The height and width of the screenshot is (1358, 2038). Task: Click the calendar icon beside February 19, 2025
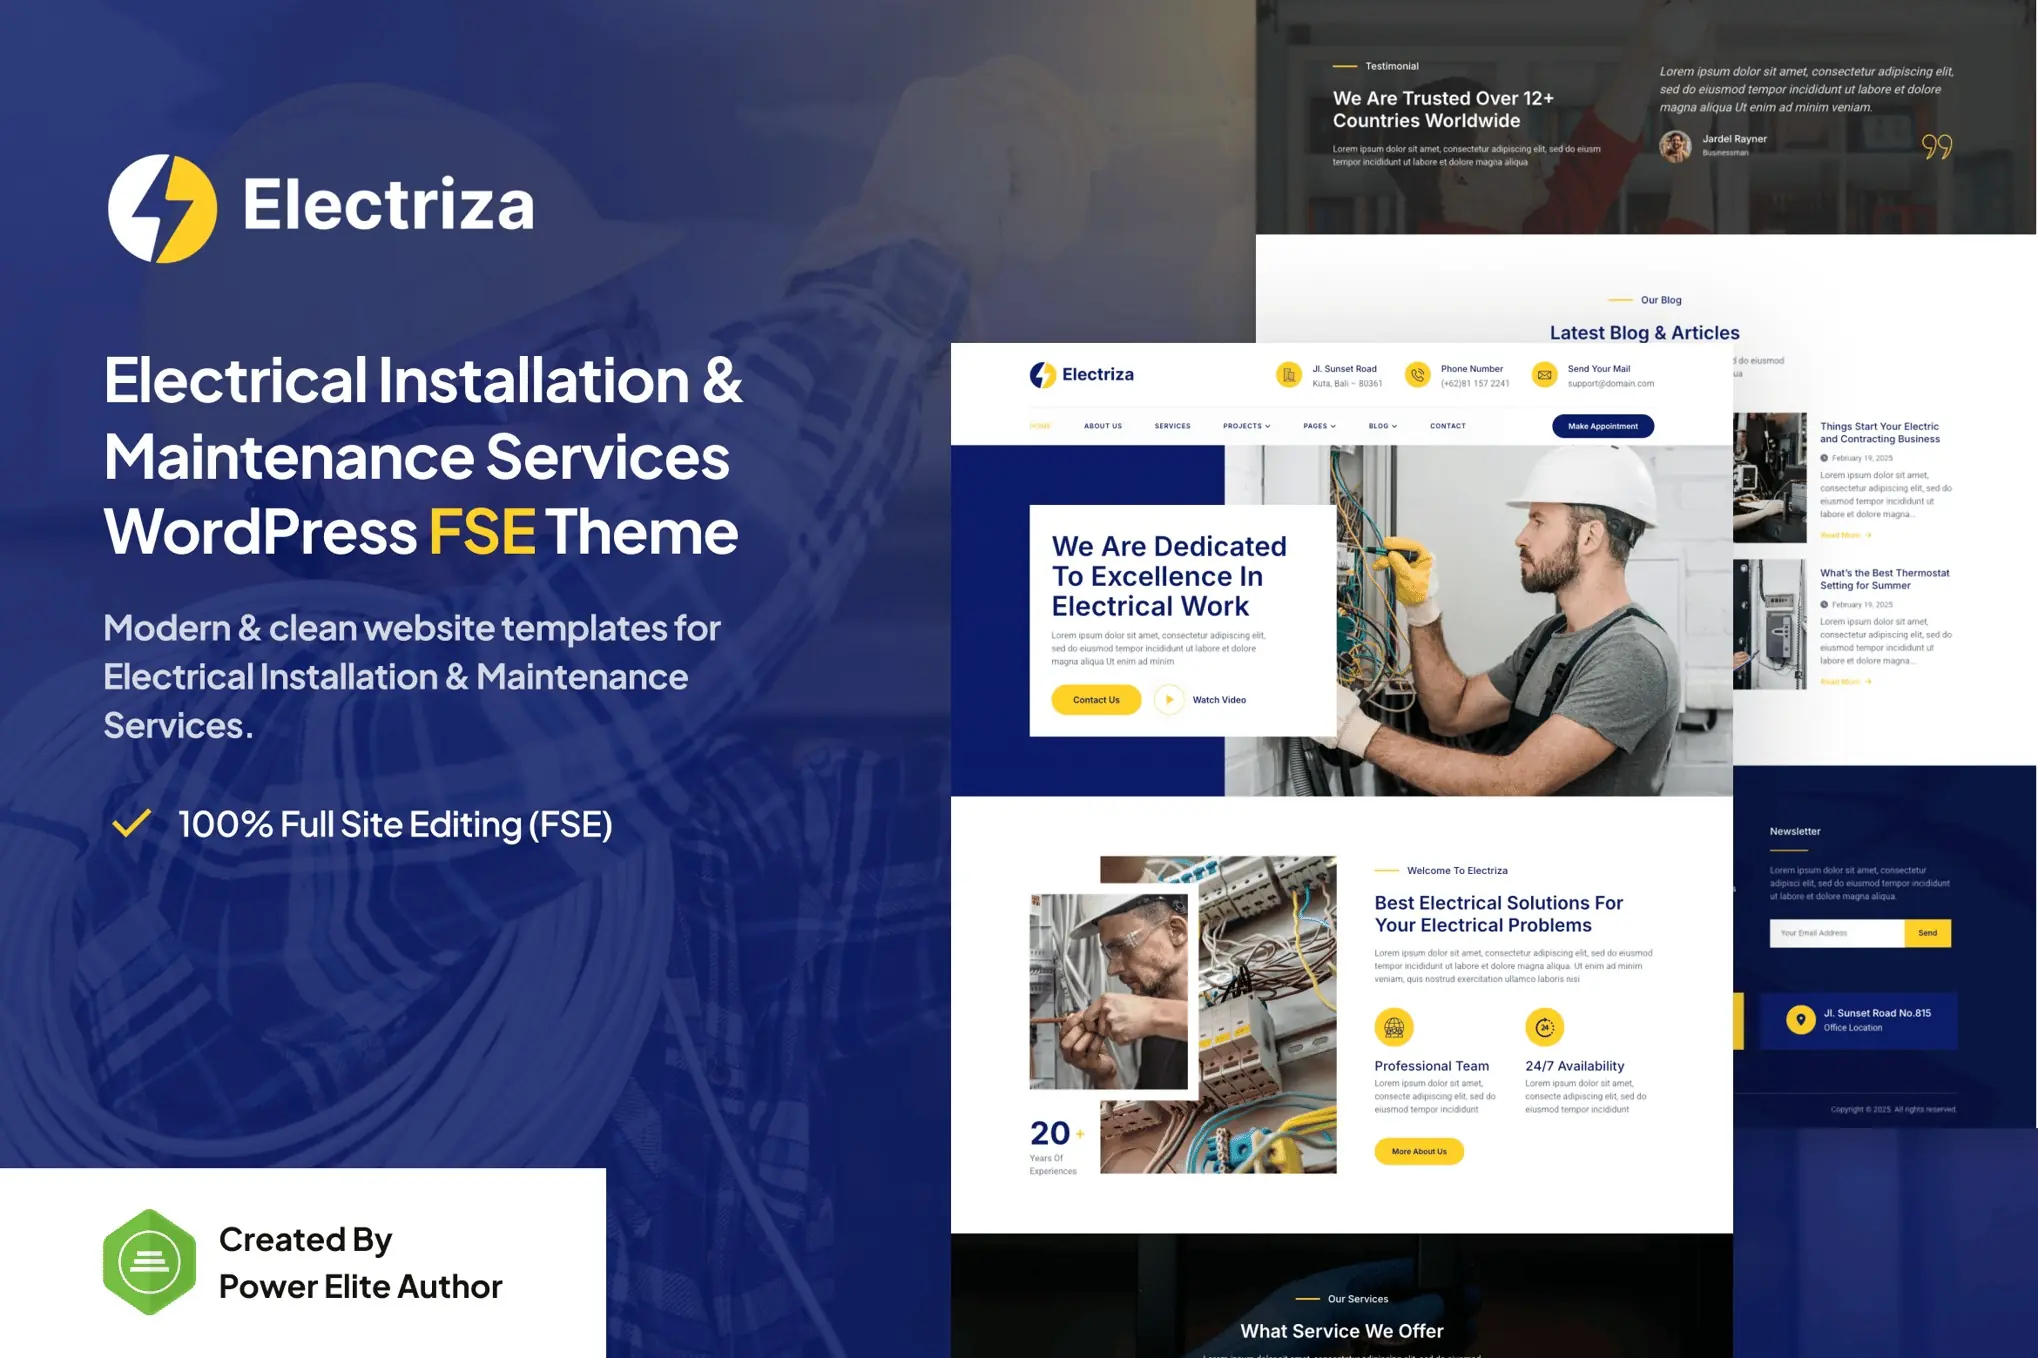pos(1826,457)
